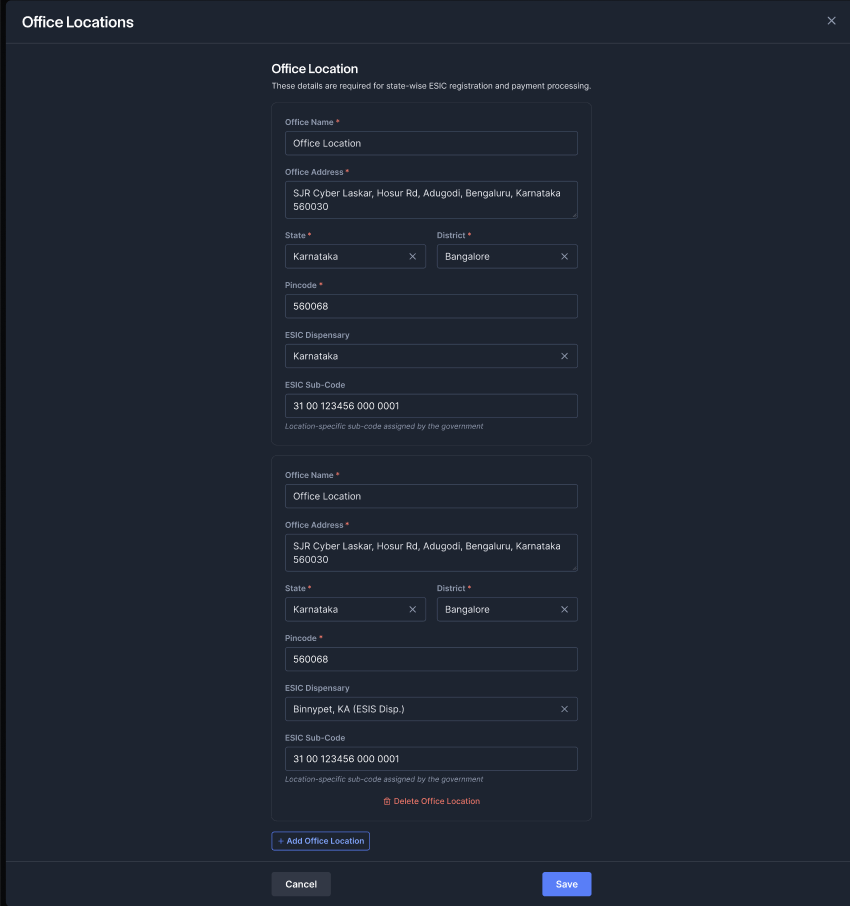This screenshot has width=850, height=906.
Task: Click the second ESIC Sub-Code input field
Action: [431, 759]
